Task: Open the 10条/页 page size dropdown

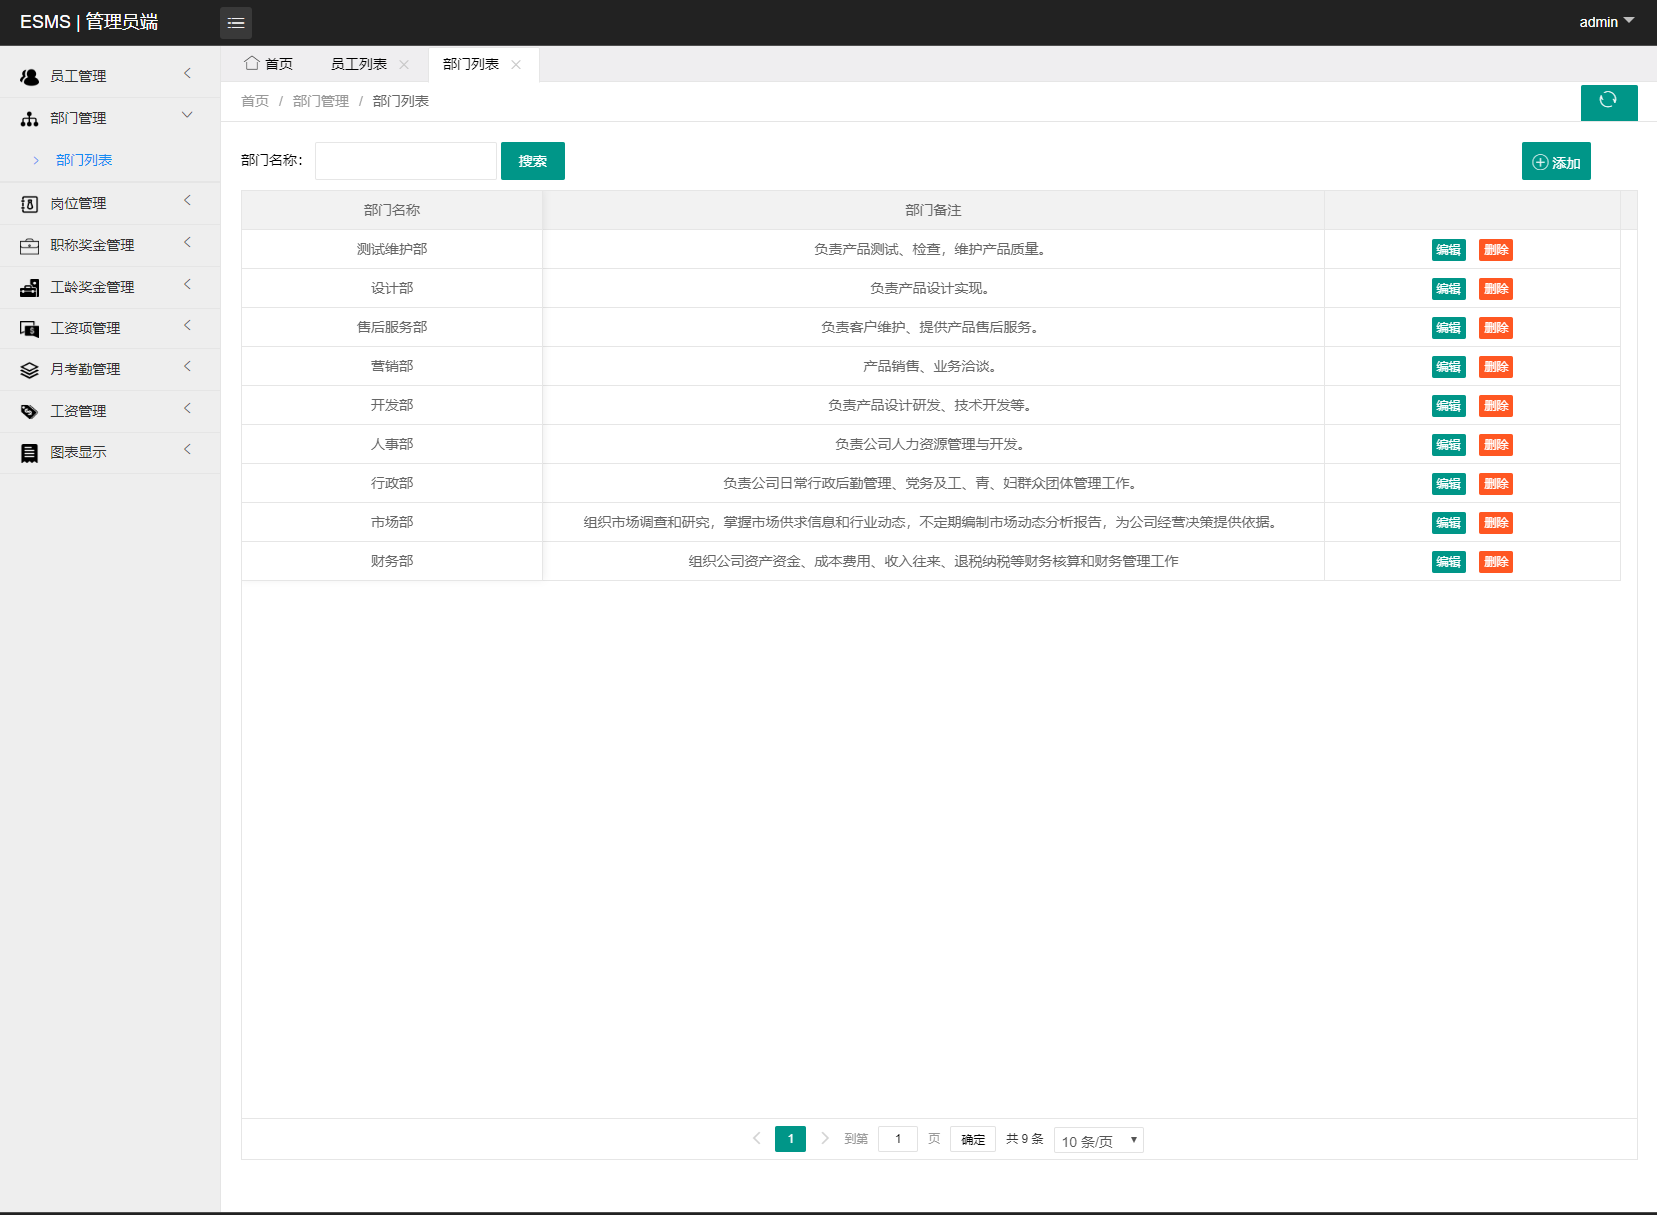Action: pos(1098,1139)
